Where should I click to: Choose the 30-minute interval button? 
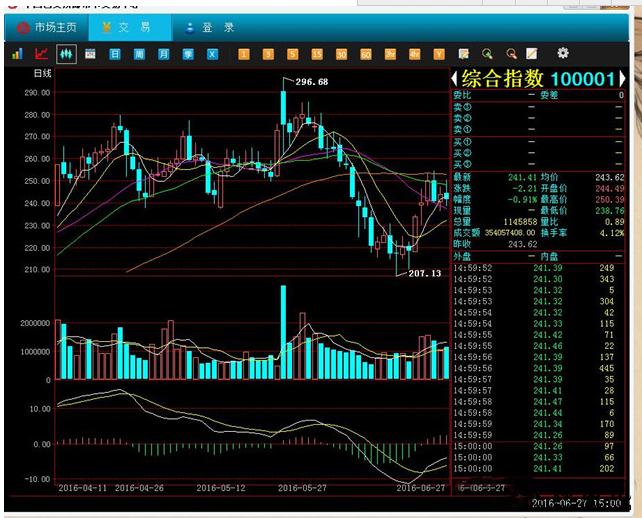click(341, 54)
